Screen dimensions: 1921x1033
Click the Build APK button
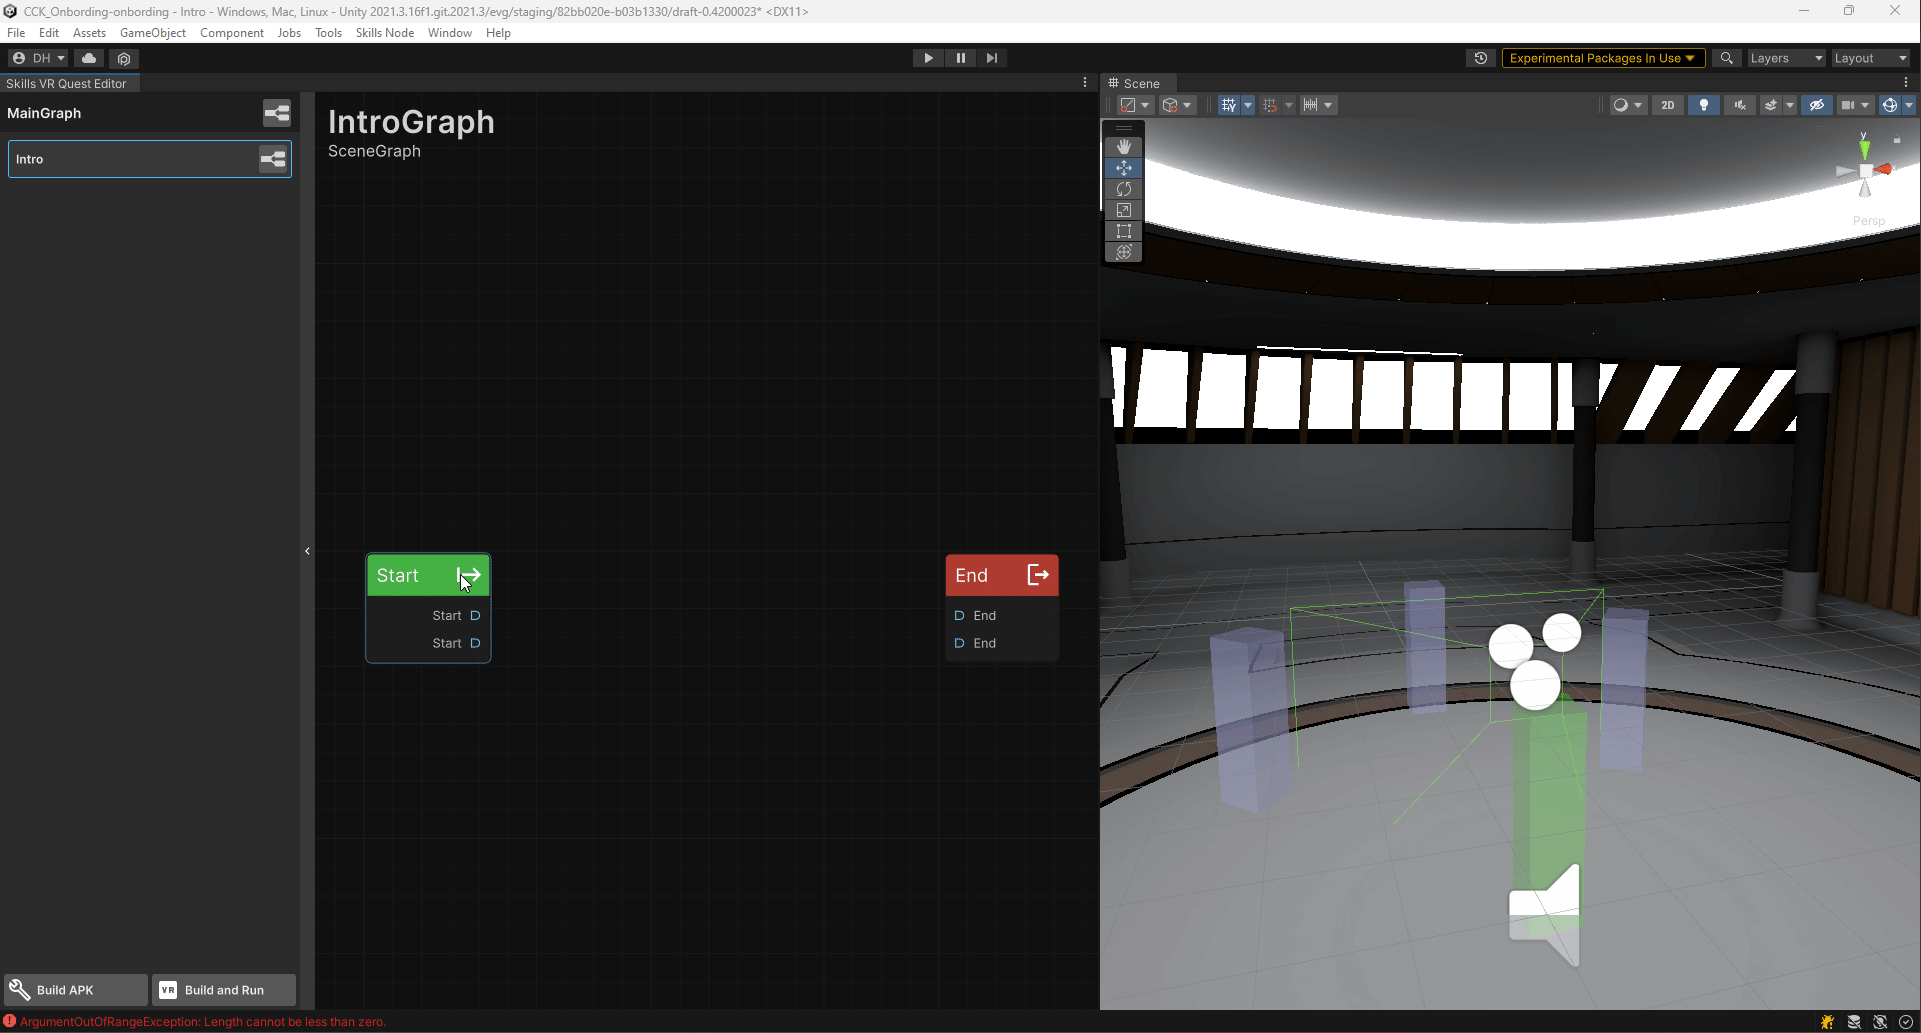point(76,990)
